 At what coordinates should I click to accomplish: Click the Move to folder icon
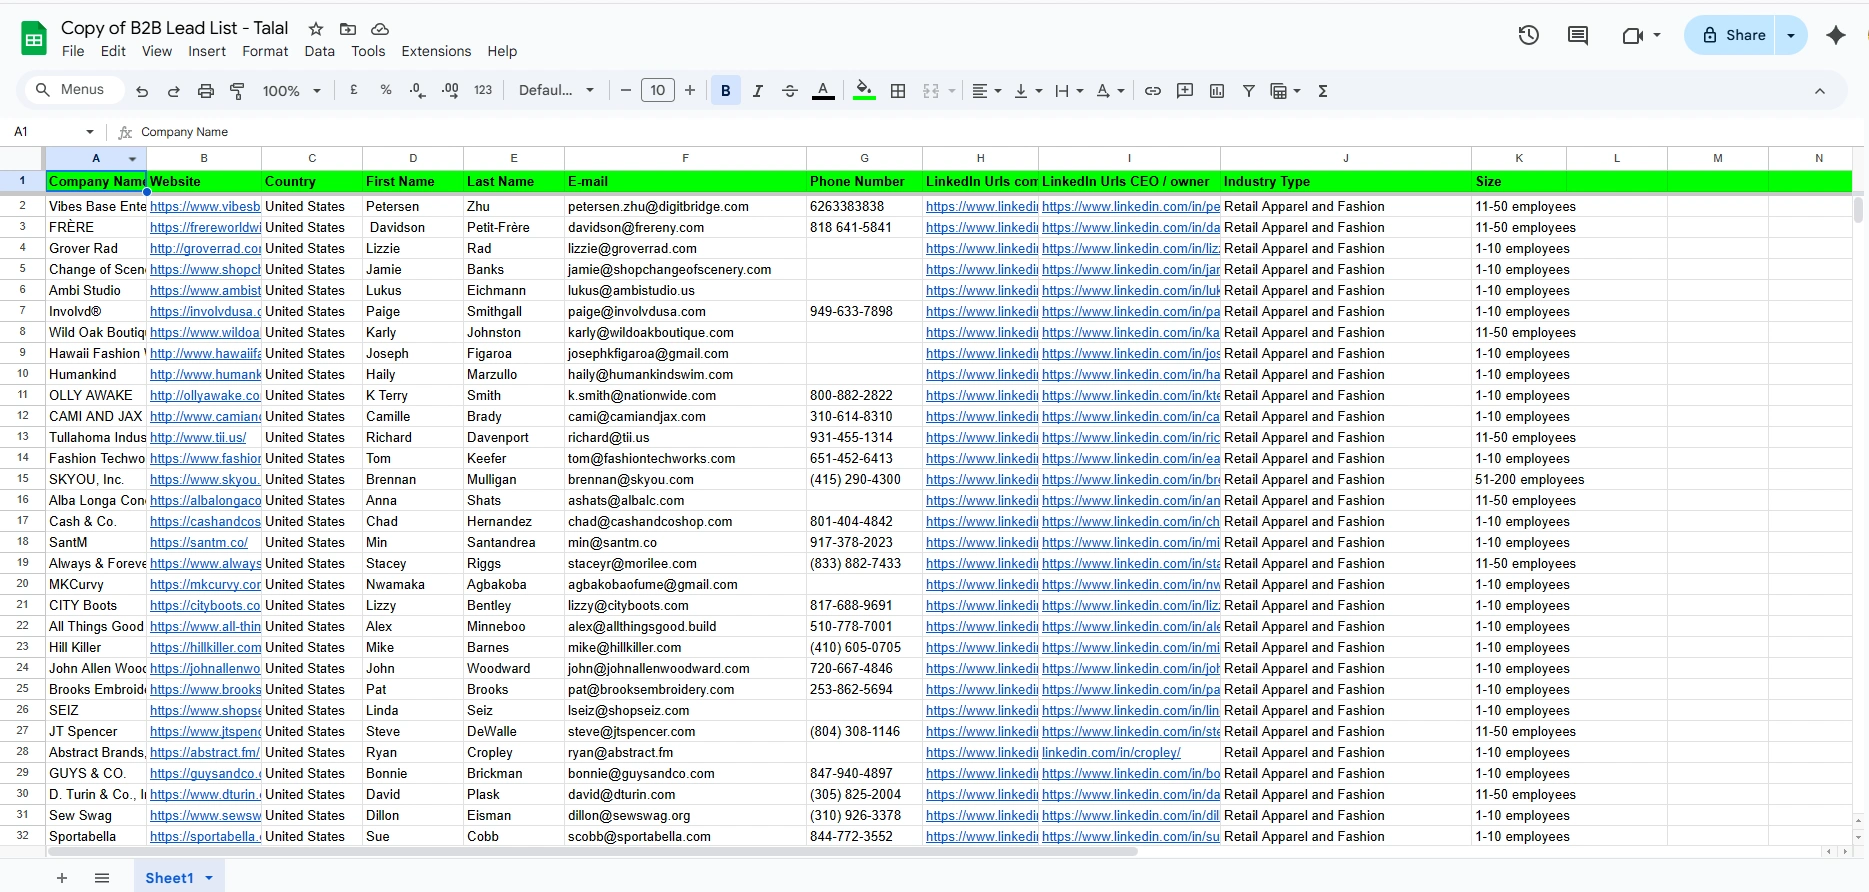coord(348,29)
